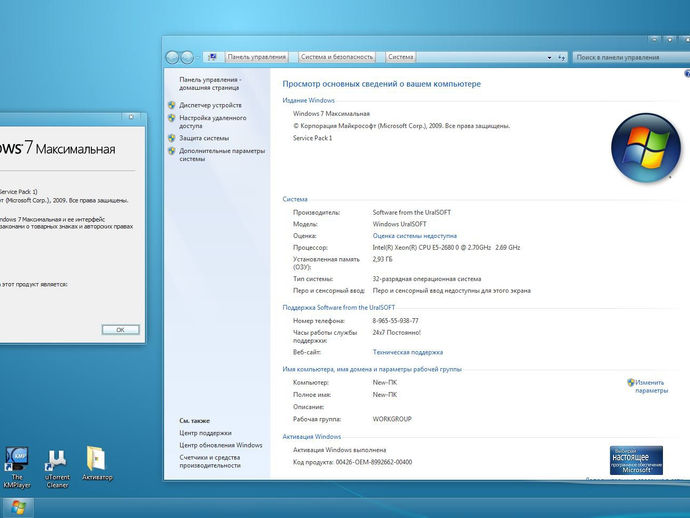The height and width of the screenshot is (518, 690).
Task: Open 'Центр поддержки' link
Action: [x=205, y=433]
